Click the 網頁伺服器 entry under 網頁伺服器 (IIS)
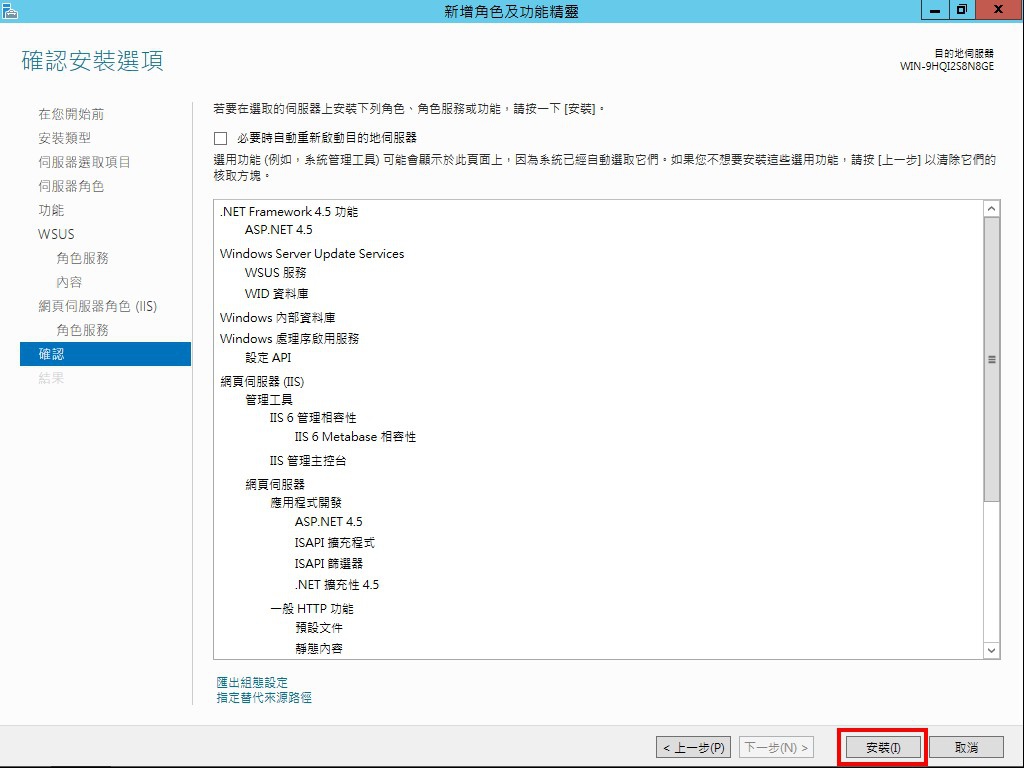The image size is (1024, 768). pos(275,485)
